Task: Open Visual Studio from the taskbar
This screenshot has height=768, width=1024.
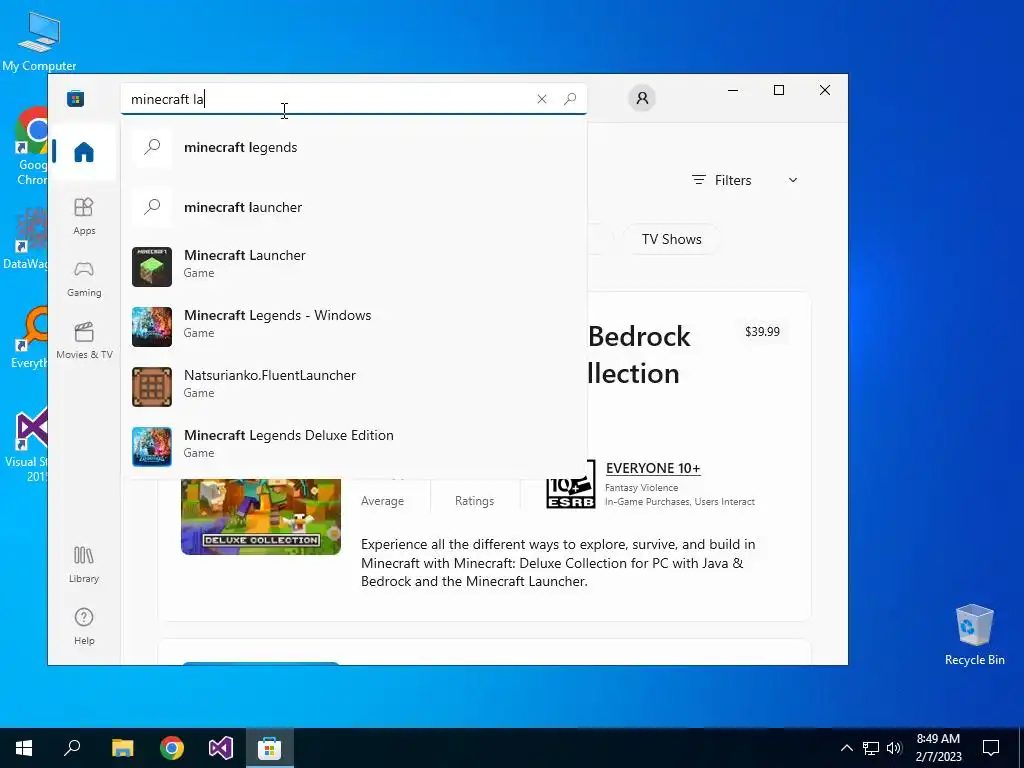Action: (x=221, y=748)
